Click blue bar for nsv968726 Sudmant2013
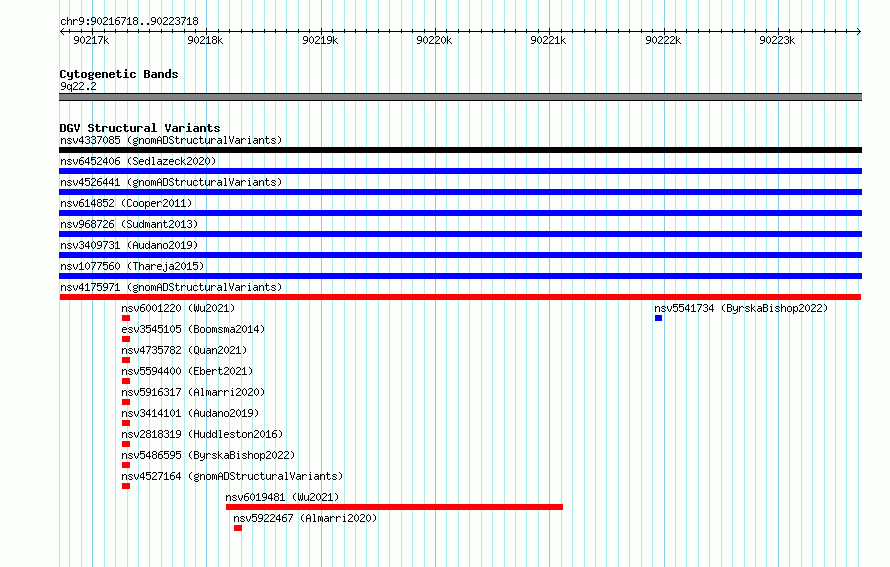 point(460,234)
